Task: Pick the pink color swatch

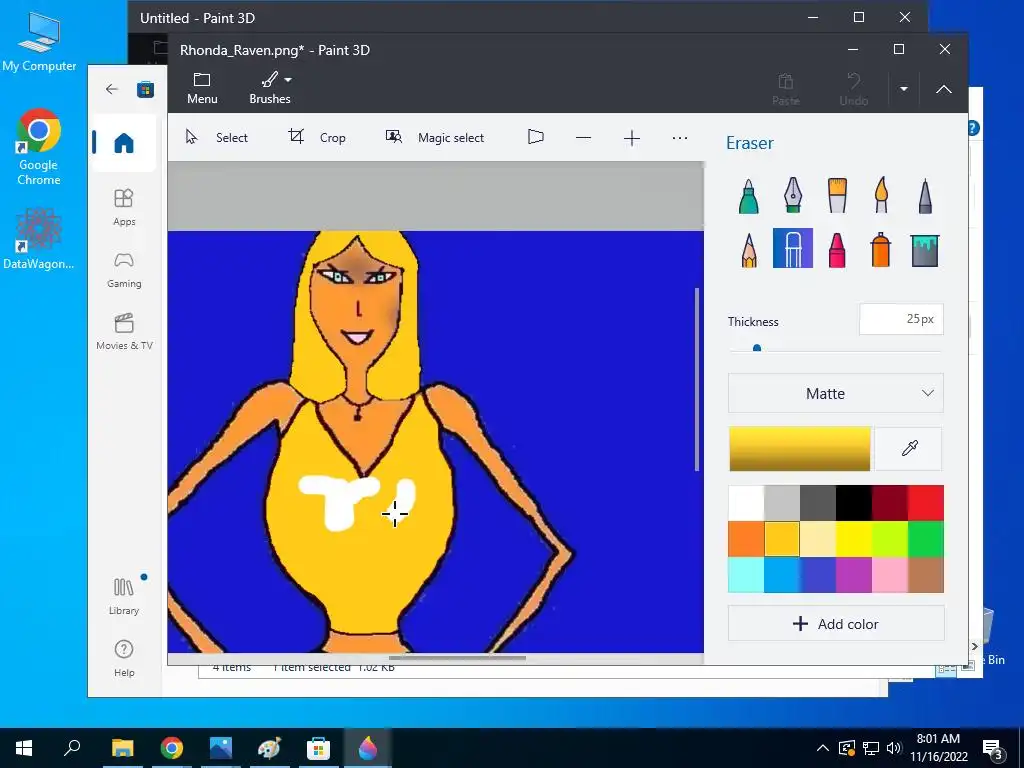Action: click(890, 575)
